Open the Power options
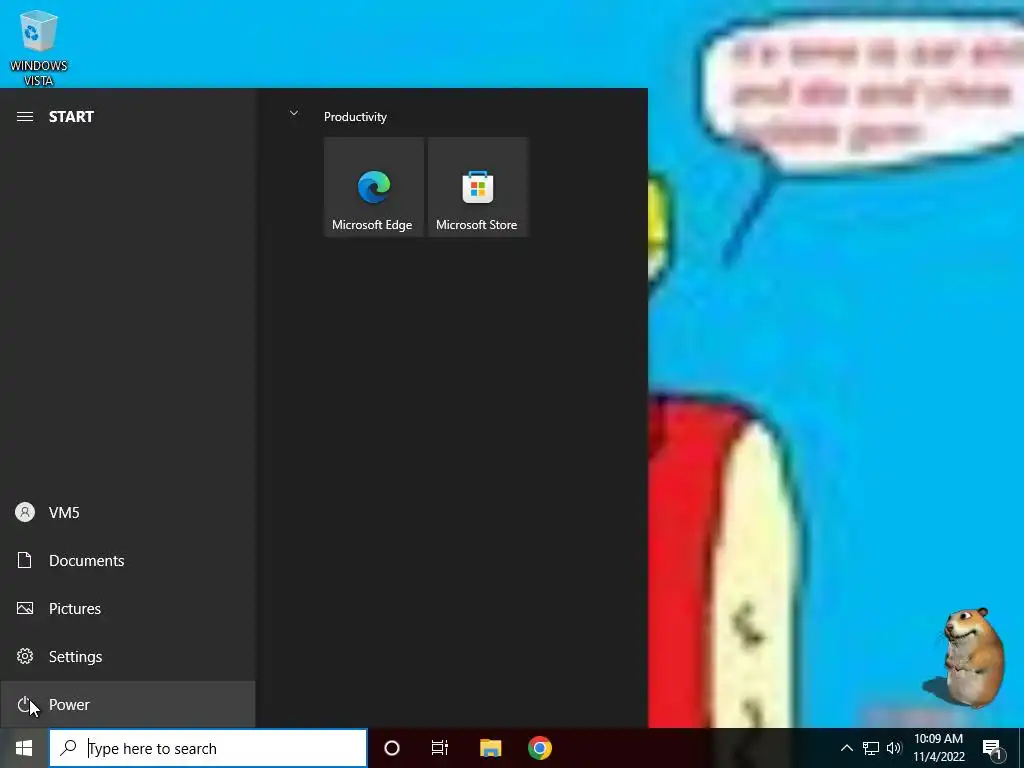The image size is (1024, 768). [127, 705]
